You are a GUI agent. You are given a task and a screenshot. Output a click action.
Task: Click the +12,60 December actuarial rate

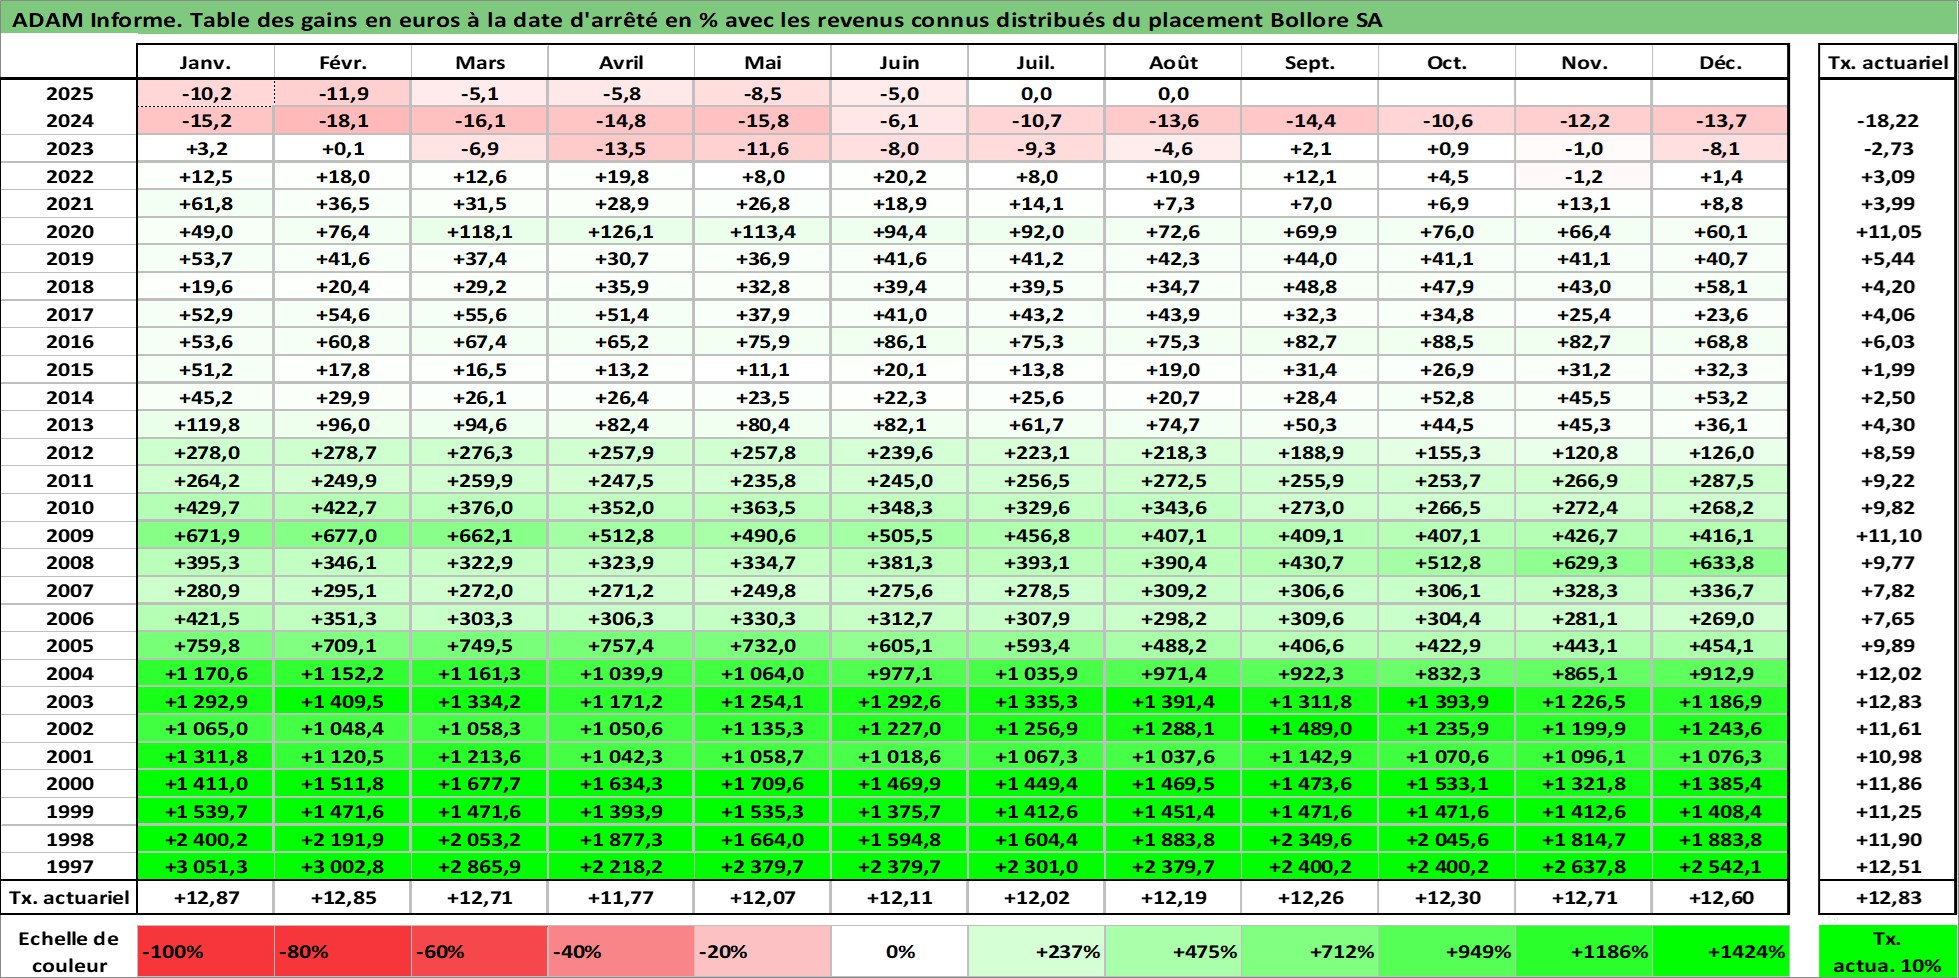click(x=1720, y=898)
